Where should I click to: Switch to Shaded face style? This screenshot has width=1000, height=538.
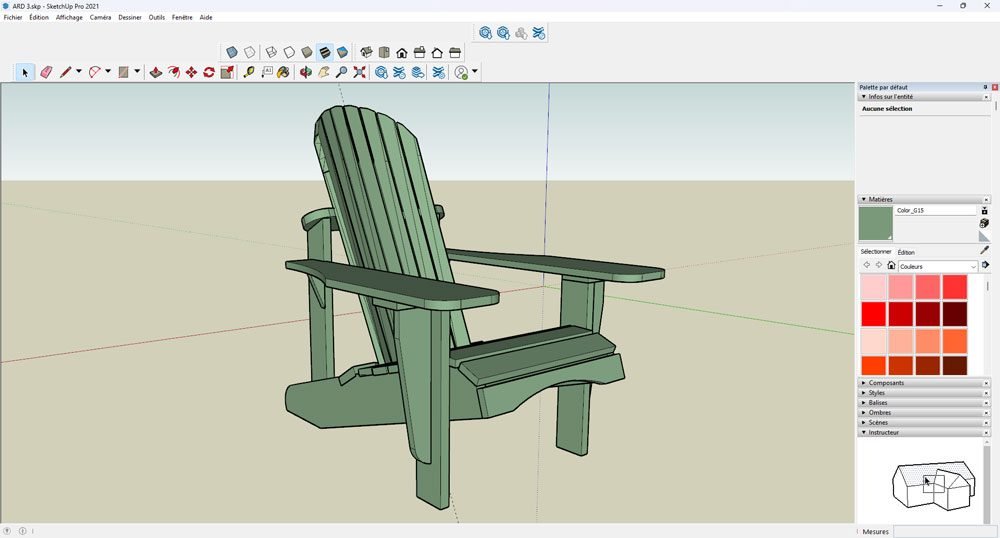pyautogui.click(x=307, y=52)
